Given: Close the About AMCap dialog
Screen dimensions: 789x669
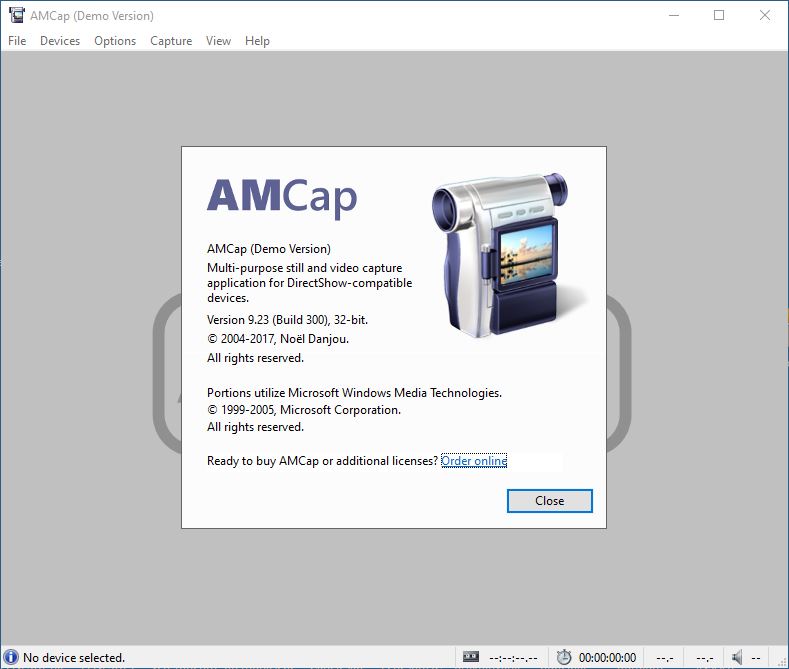Looking at the screenshot, I should 549,501.
